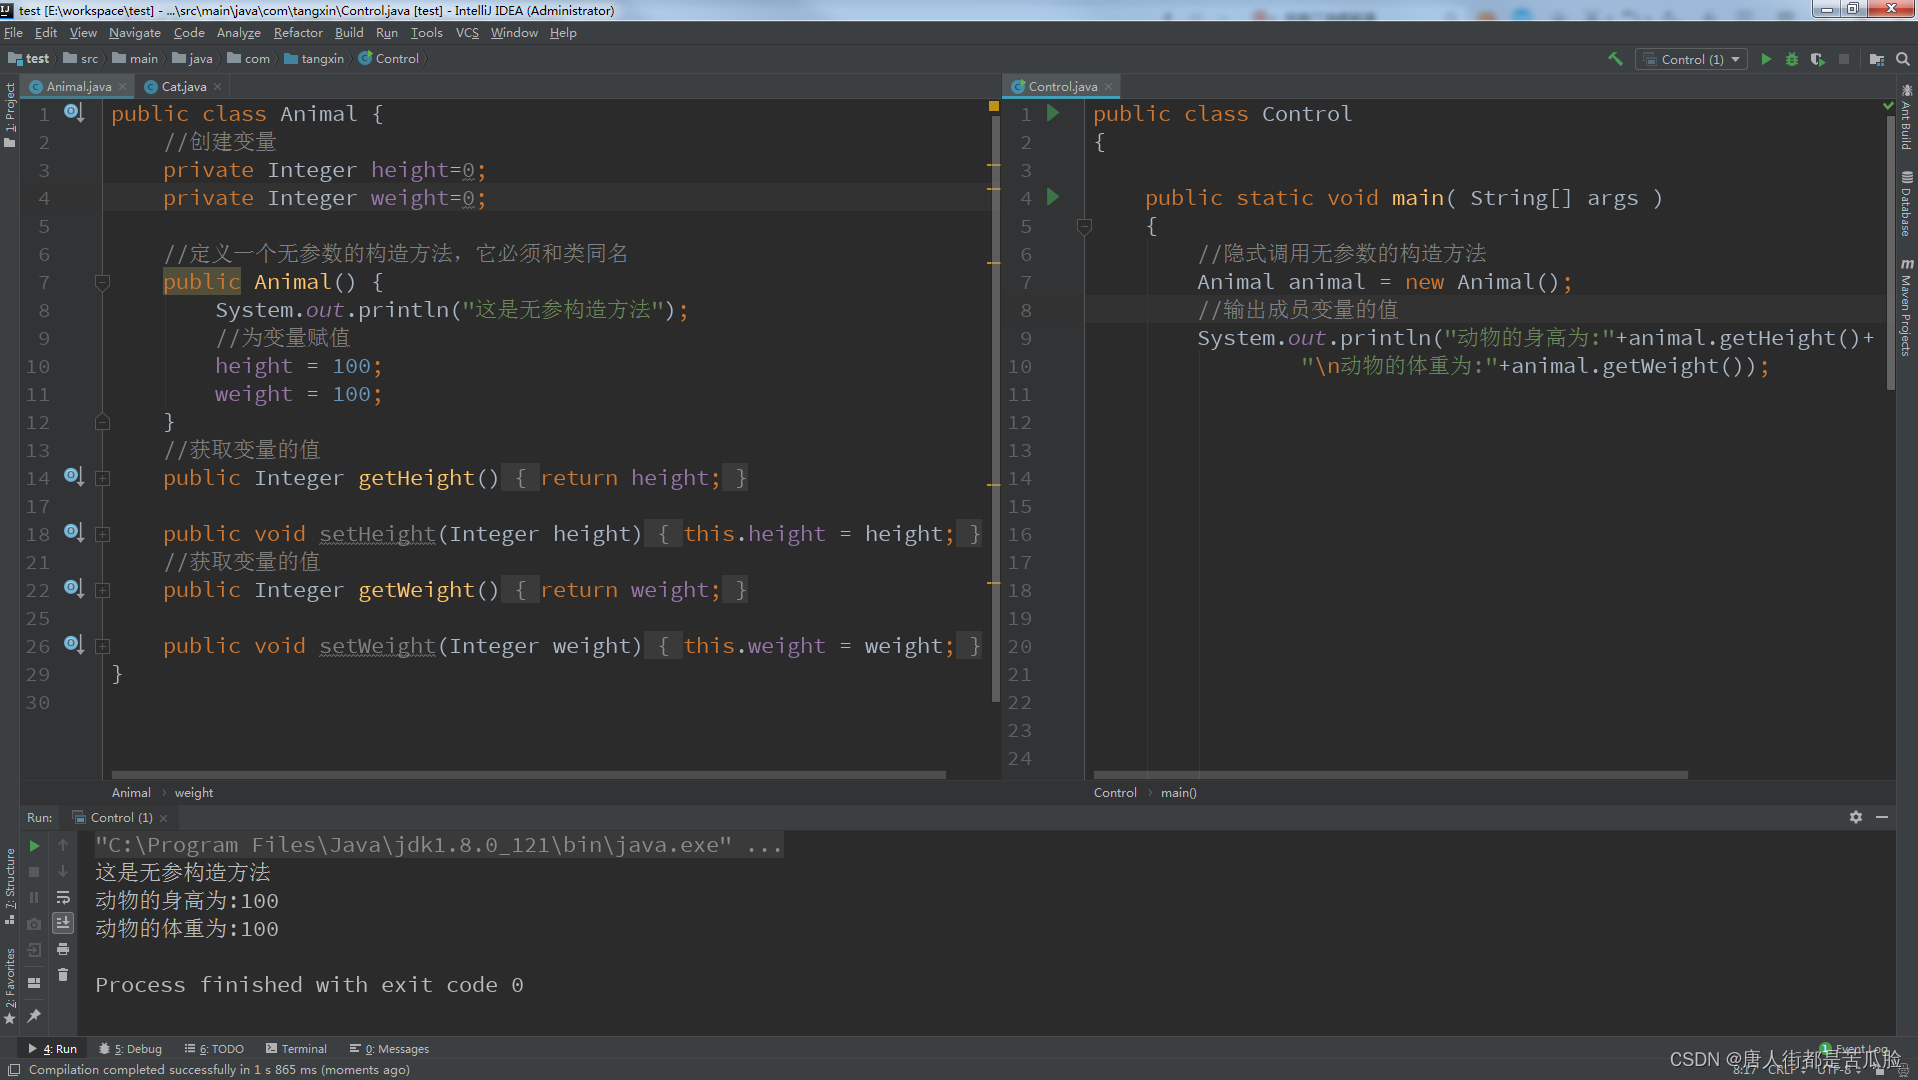The image size is (1918, 1080).
Task: Click yellow warning marker atop Animal.java stripe
Action: point(994,106)
